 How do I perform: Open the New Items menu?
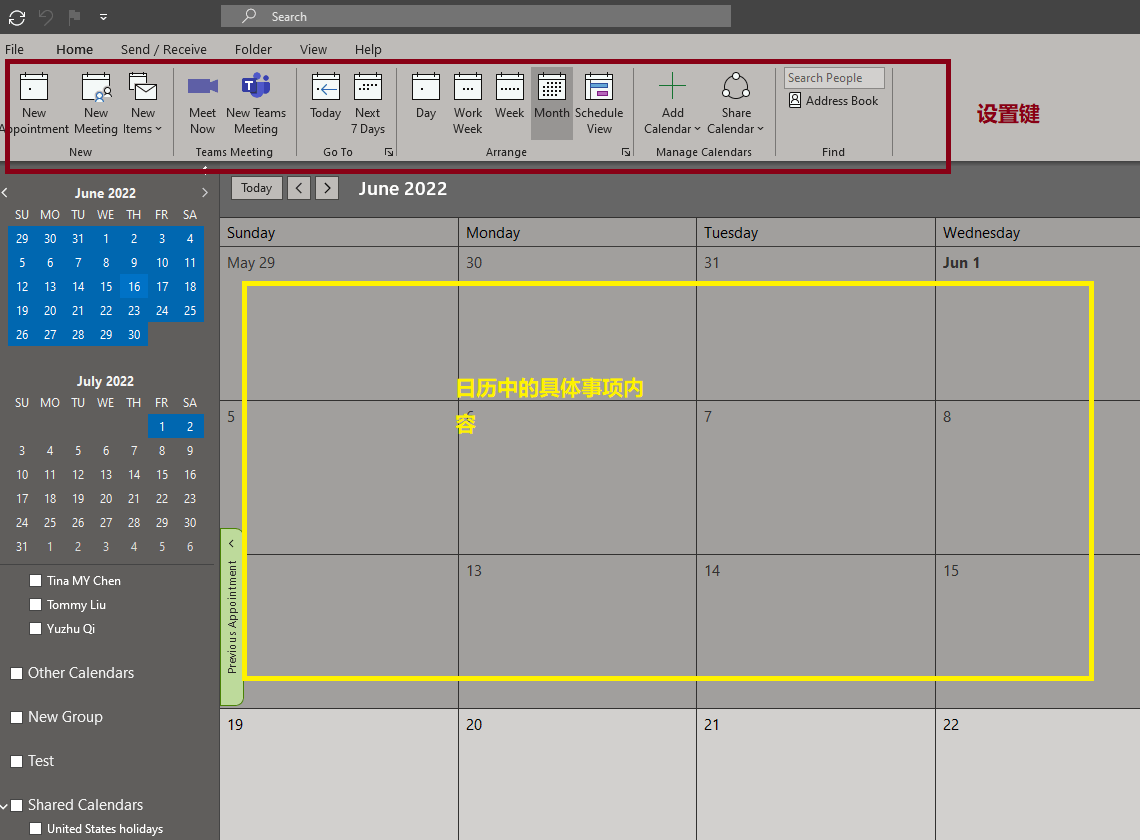(x=142, y=104)
